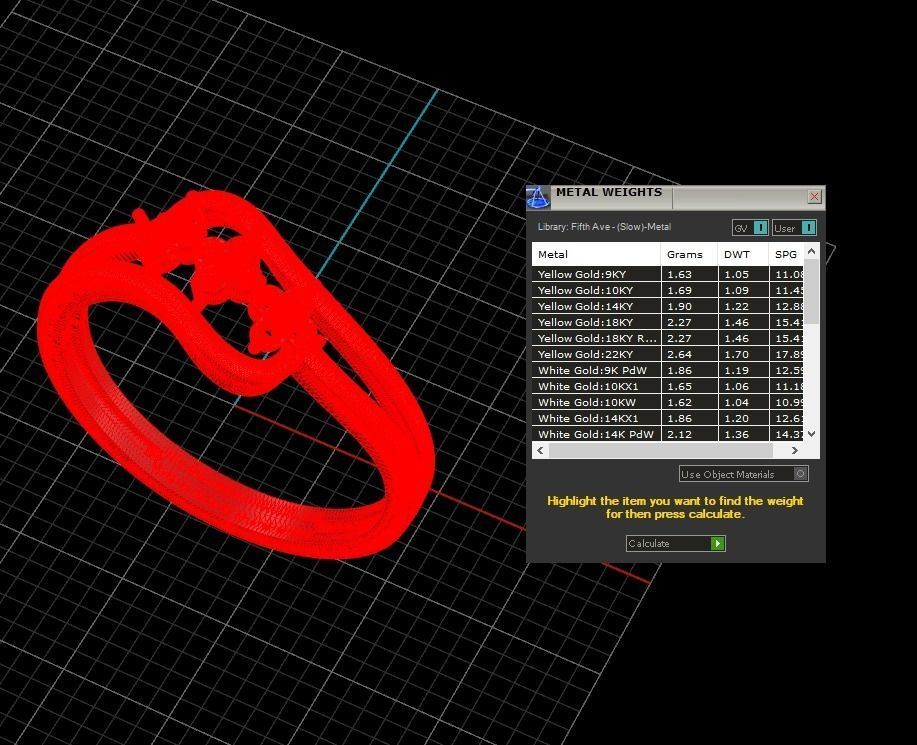Select the Yellow Gold:18KY row
This screenshot has height=745, width=917.
tap(667, 322)
